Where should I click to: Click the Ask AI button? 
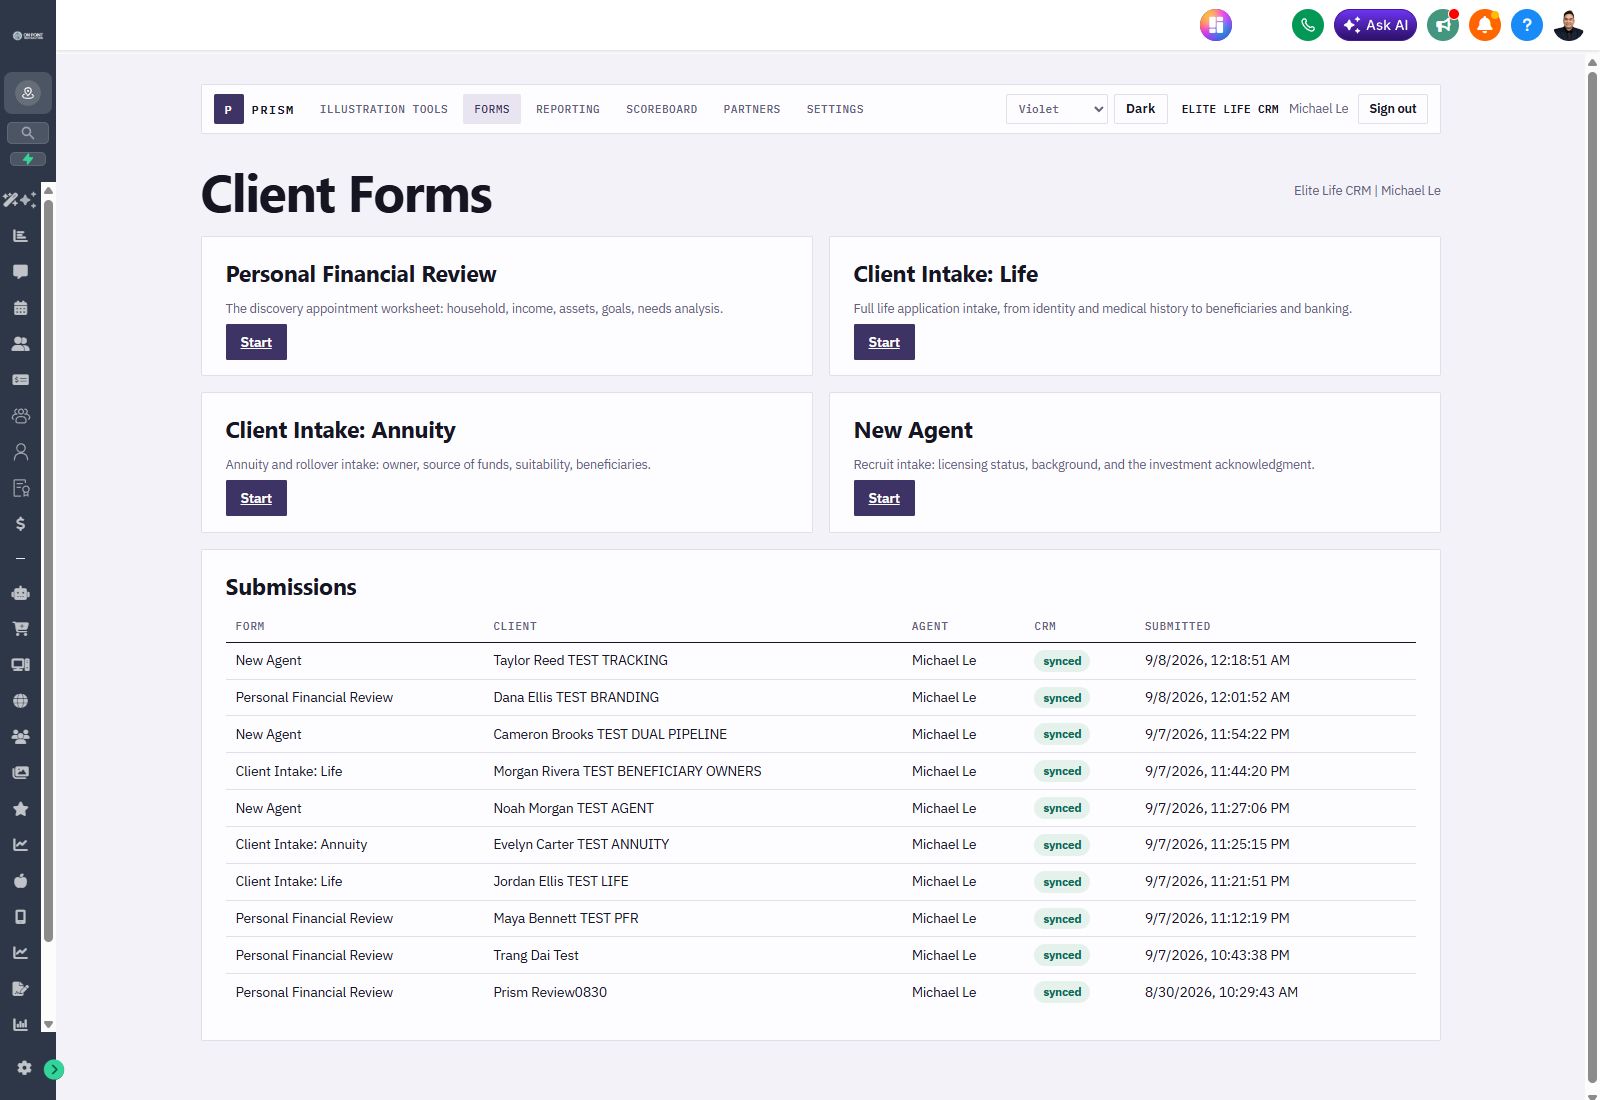[x=1375, y=25]
